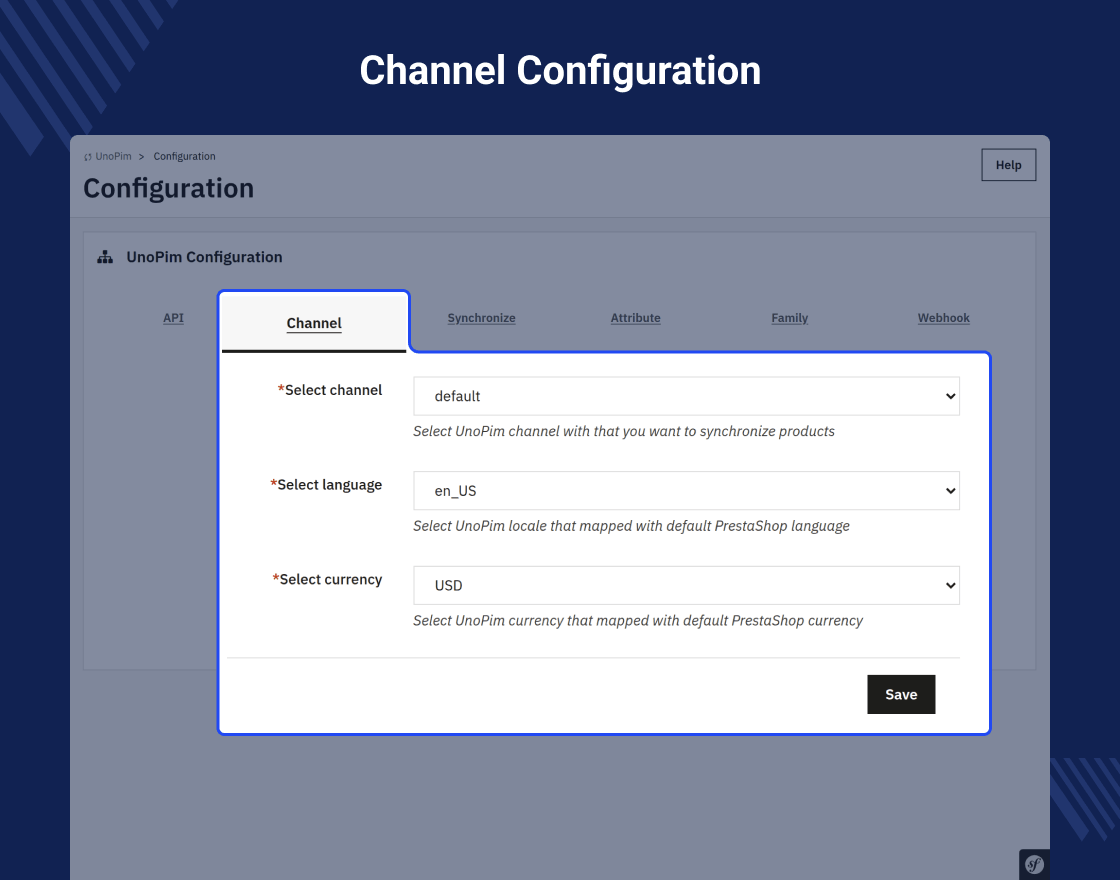Click the Save button
1120x880 pixels.
tap(901, 694)
